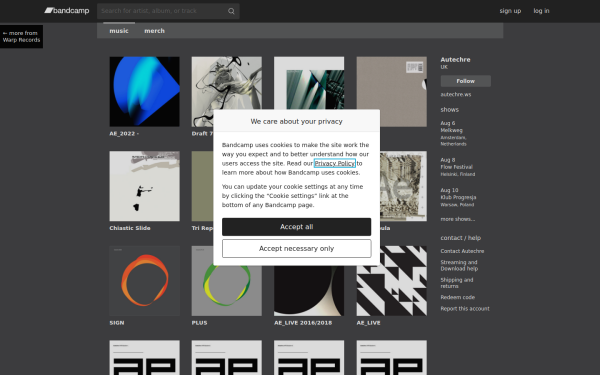
Task: Click the Autechre artist name in sidebar
Action: click(455, 60)
